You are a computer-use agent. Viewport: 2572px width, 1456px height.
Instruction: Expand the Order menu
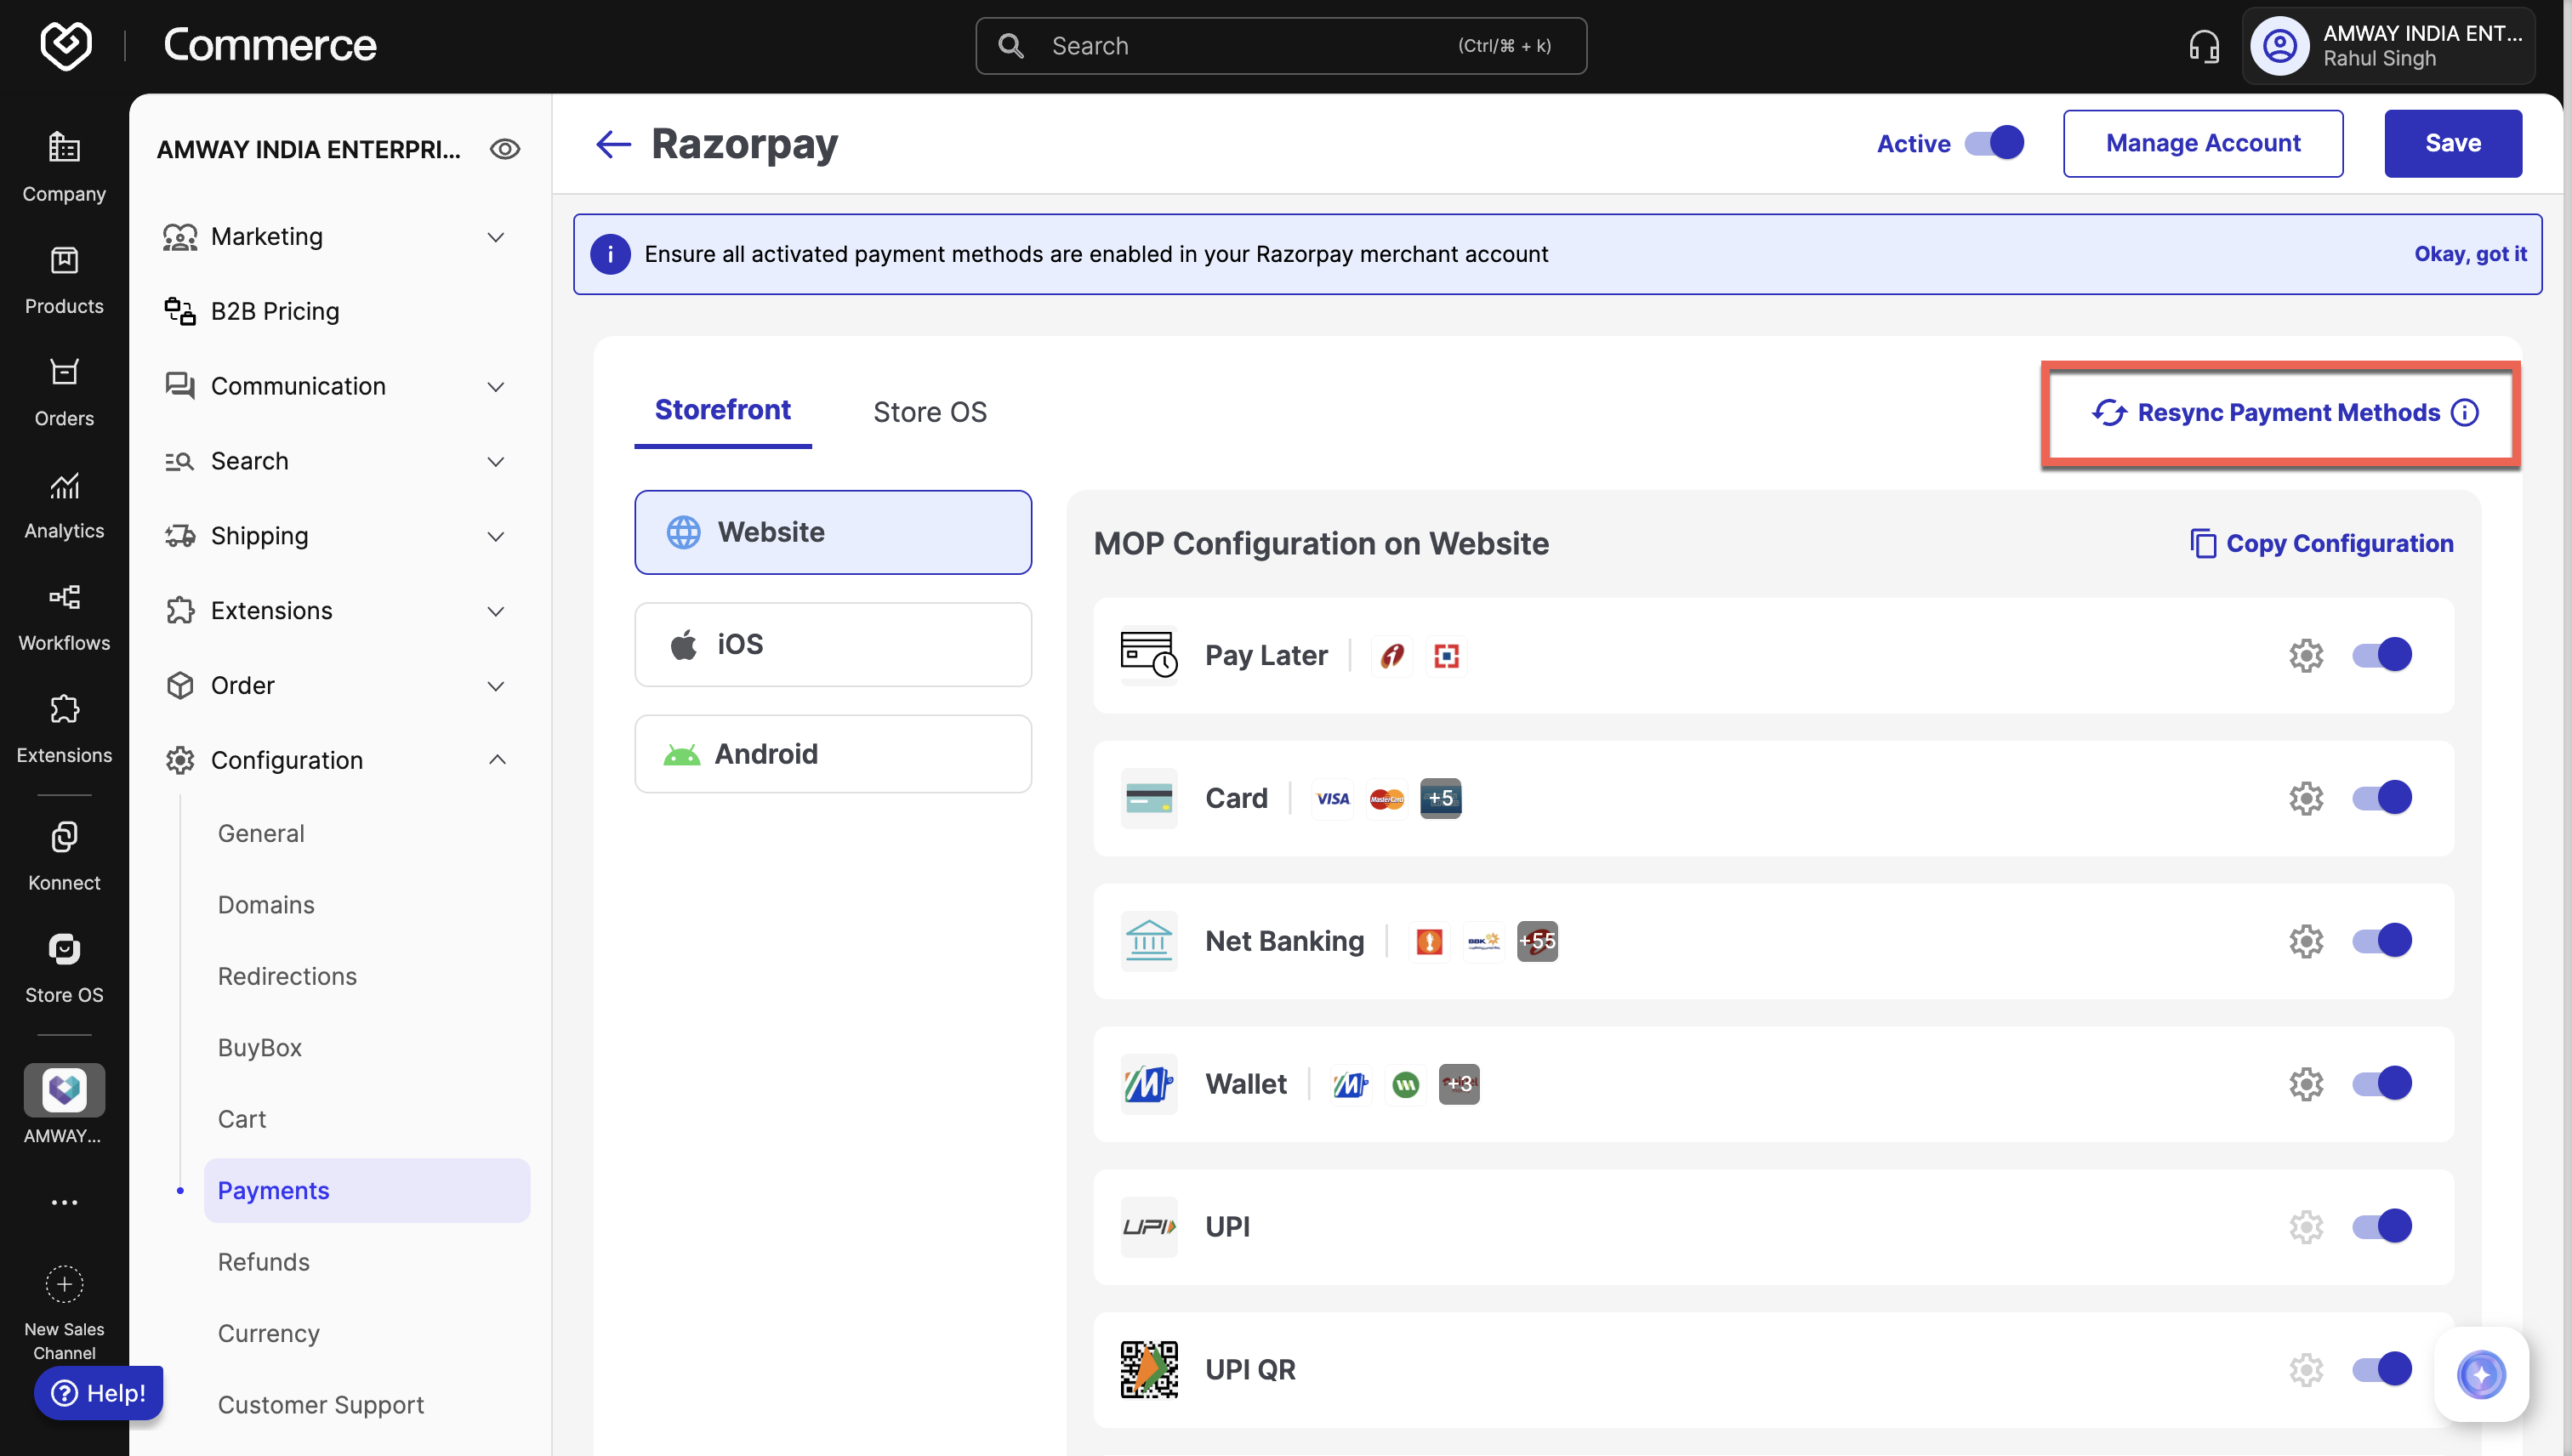pos(335,686)
